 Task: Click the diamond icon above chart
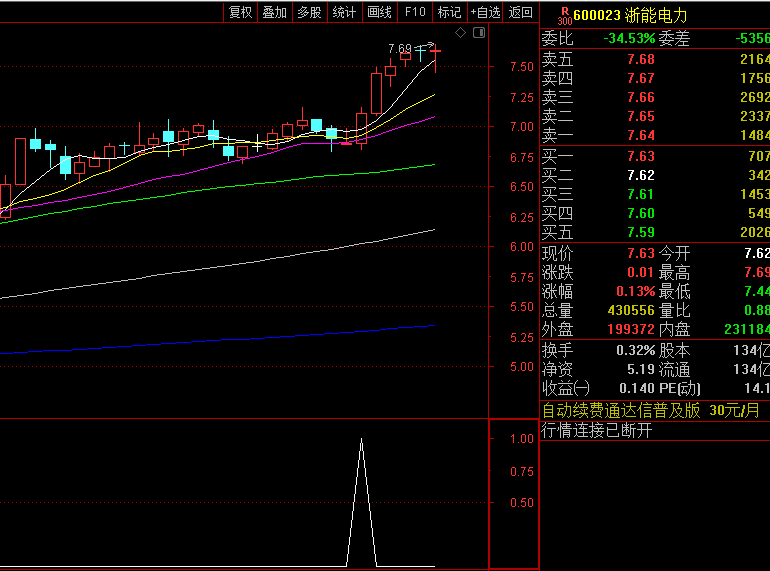click(x=460, y=33)
